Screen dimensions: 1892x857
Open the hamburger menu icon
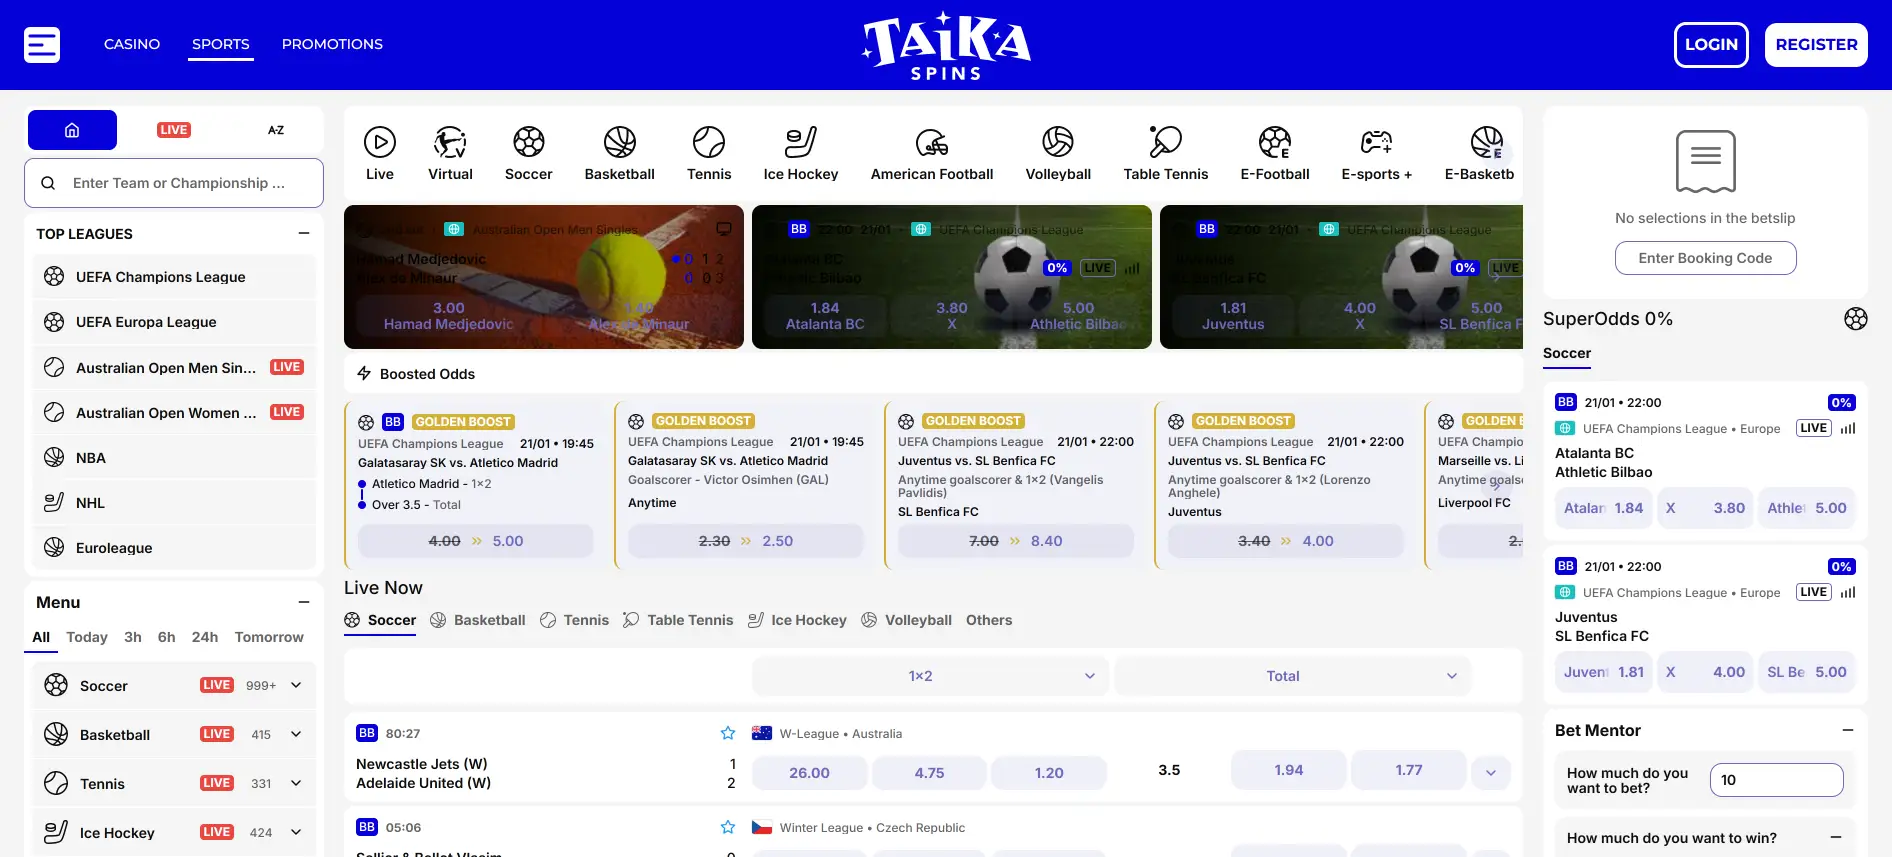(42, 44)
